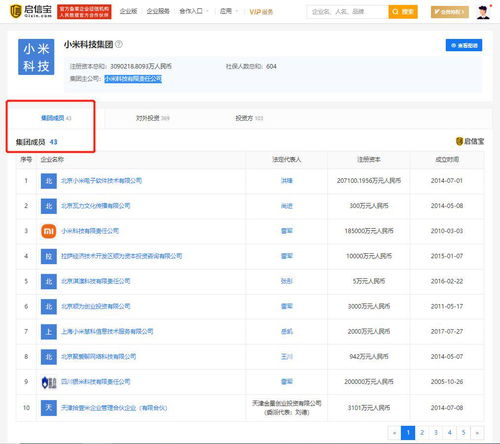The width and height of the screenshot is (500, 444).
Task: Click the company logo in row 9
Action: tap(49, 382)
